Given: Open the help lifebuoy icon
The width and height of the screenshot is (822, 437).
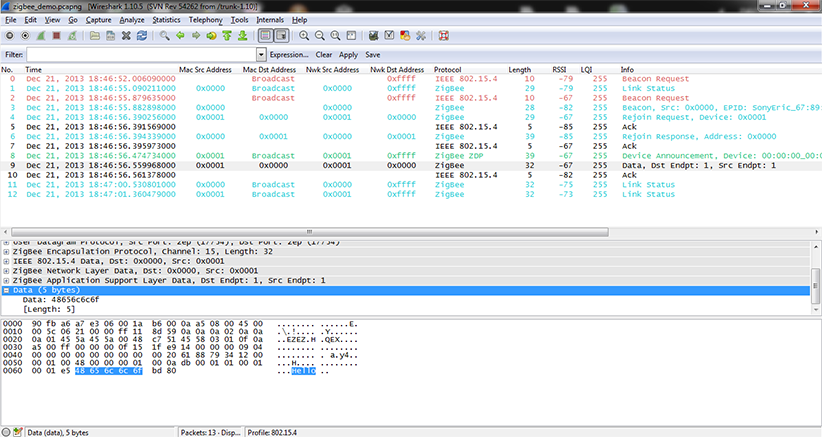Looking at the screenshot, I should [x=443, y=36].
